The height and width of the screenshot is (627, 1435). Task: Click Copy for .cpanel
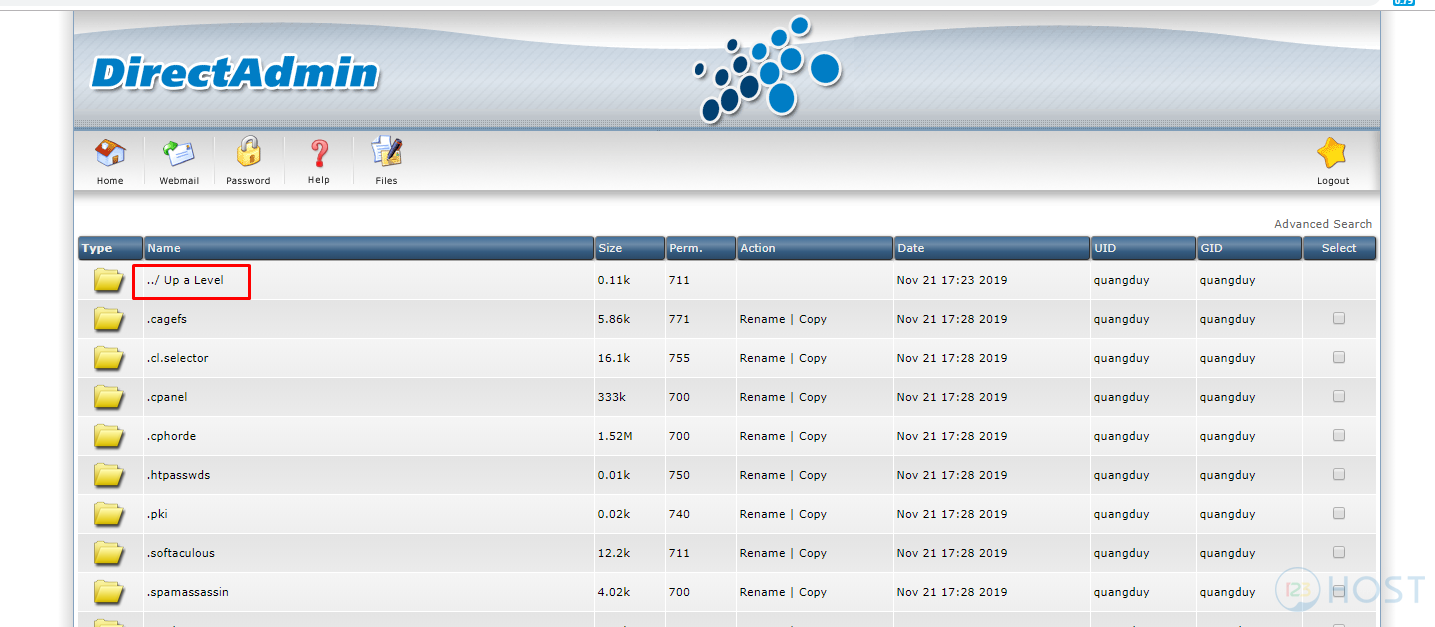point(813,398)
